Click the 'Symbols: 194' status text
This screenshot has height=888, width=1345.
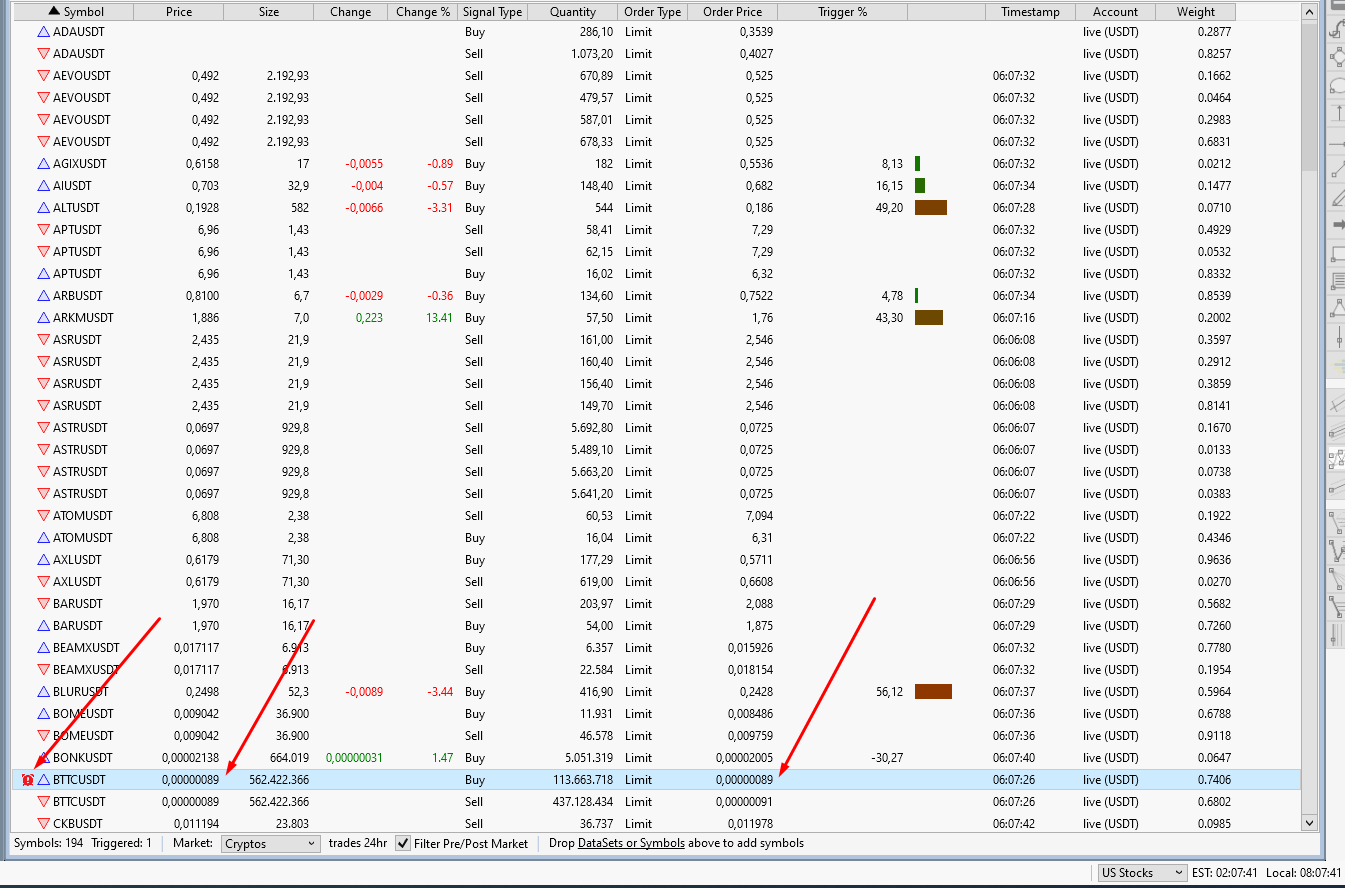coord(49,843)
